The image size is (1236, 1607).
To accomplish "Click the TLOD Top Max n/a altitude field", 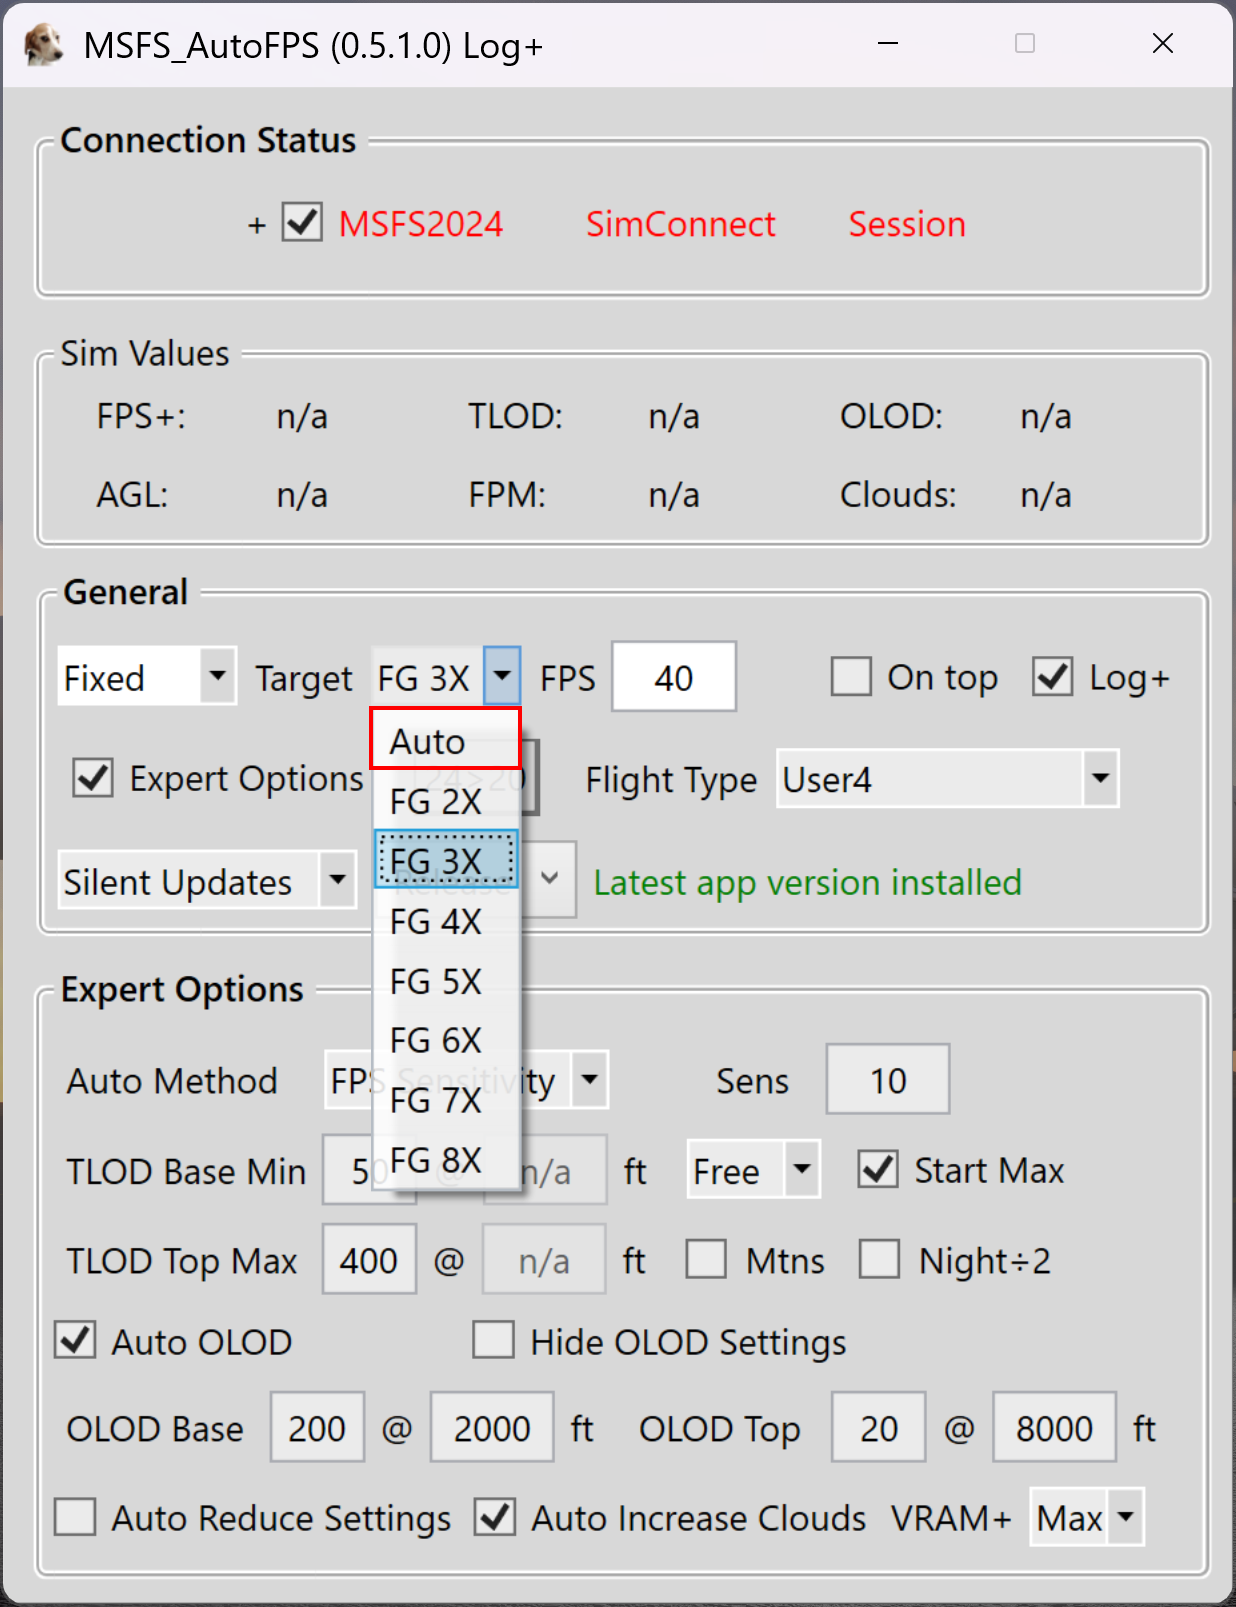I will click(545, 1259).
